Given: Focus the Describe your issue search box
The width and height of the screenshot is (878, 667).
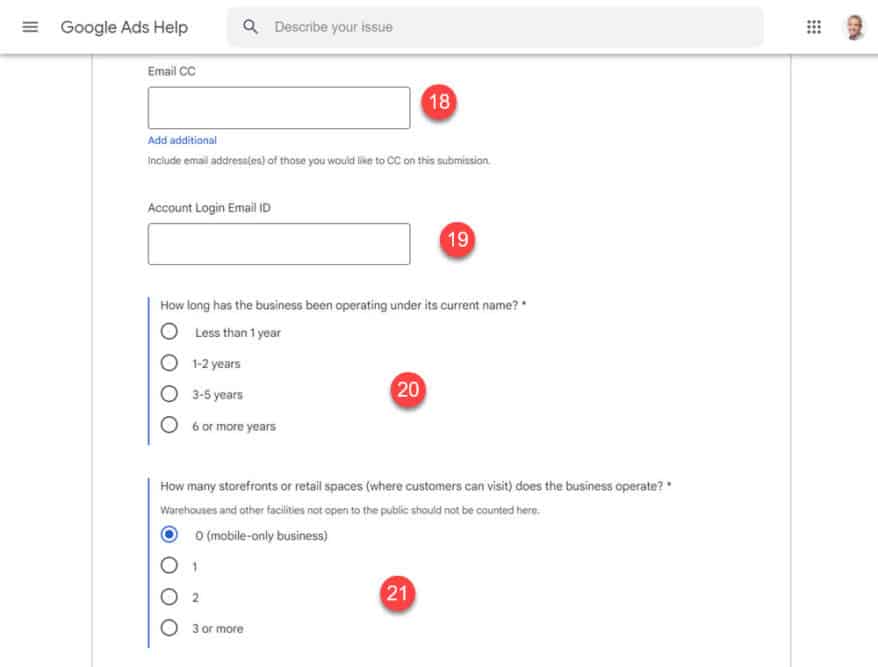Looking at the screenshot, I should pos(495,27).
